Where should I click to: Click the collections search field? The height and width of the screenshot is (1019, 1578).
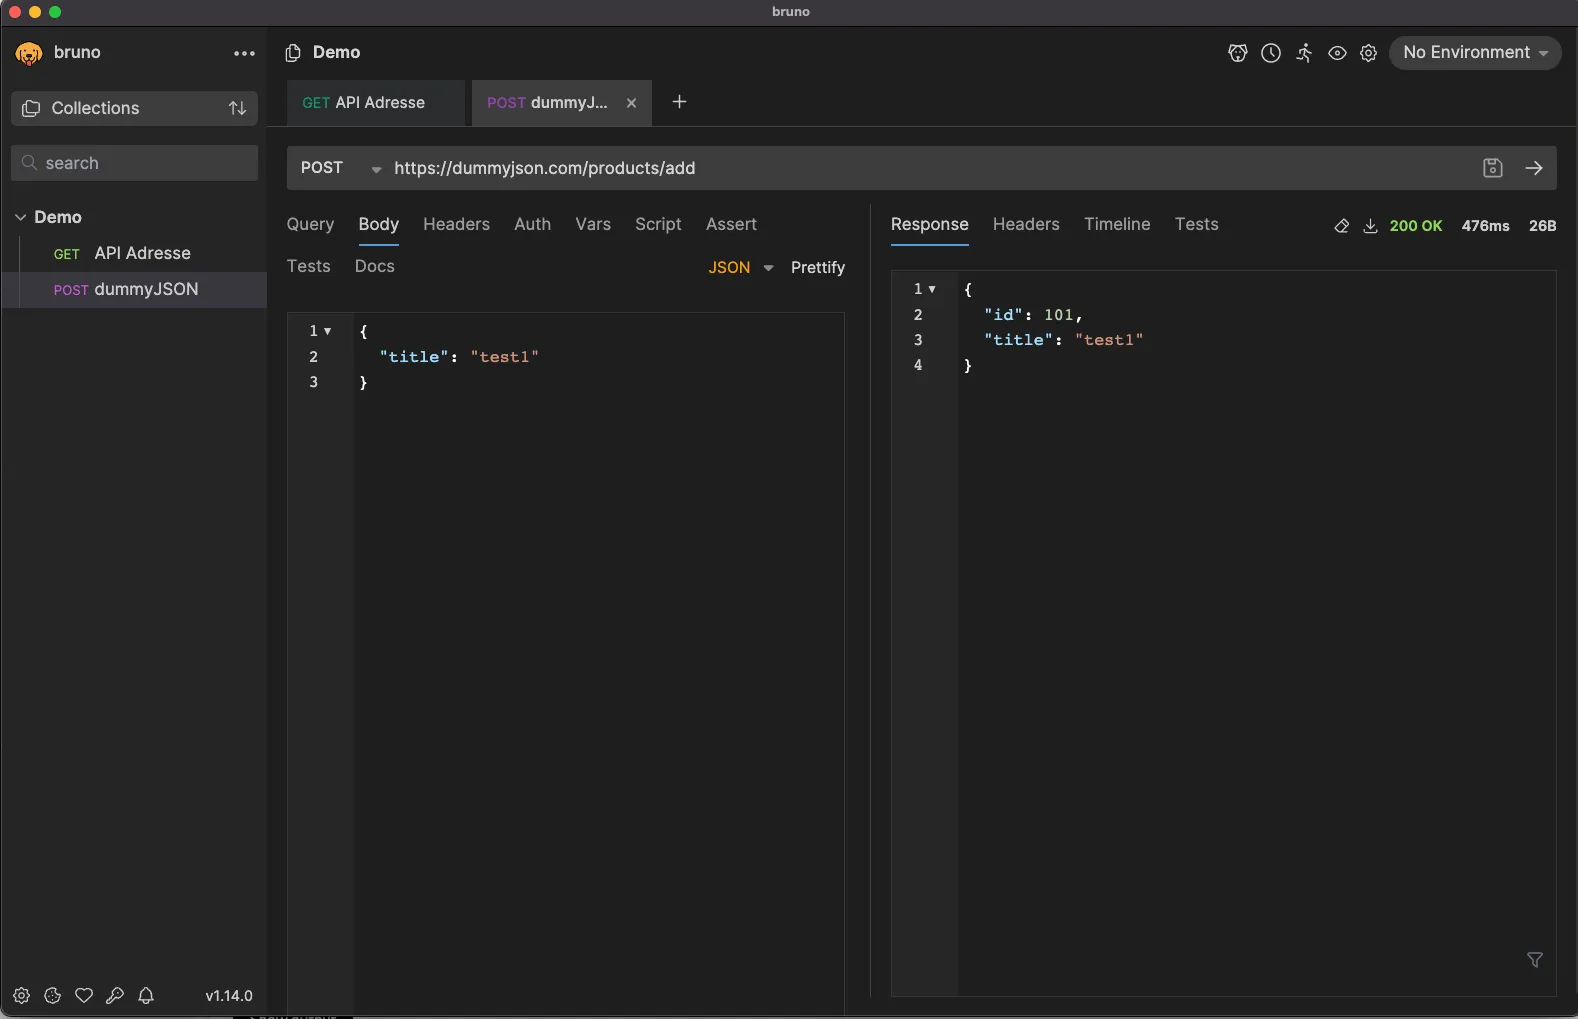point(134,163)
